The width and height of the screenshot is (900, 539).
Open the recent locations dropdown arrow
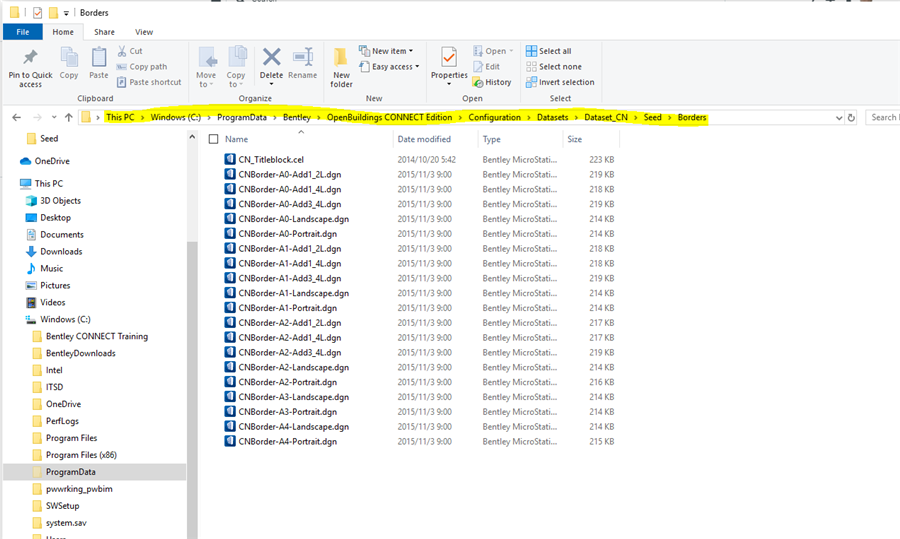coord(54,117)
